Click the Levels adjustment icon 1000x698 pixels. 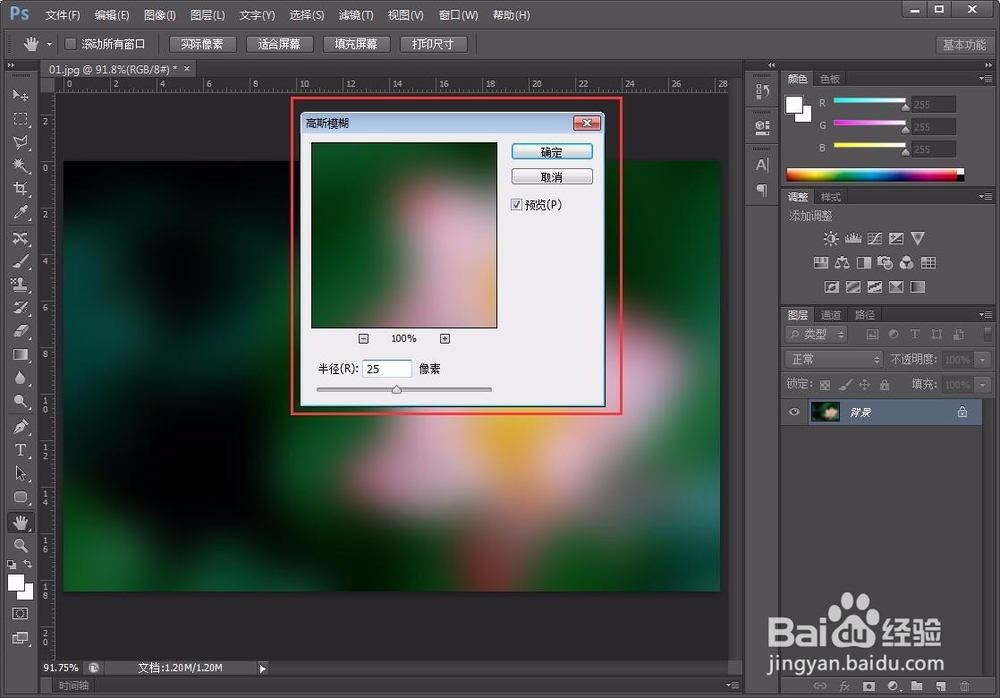(852, 238)
